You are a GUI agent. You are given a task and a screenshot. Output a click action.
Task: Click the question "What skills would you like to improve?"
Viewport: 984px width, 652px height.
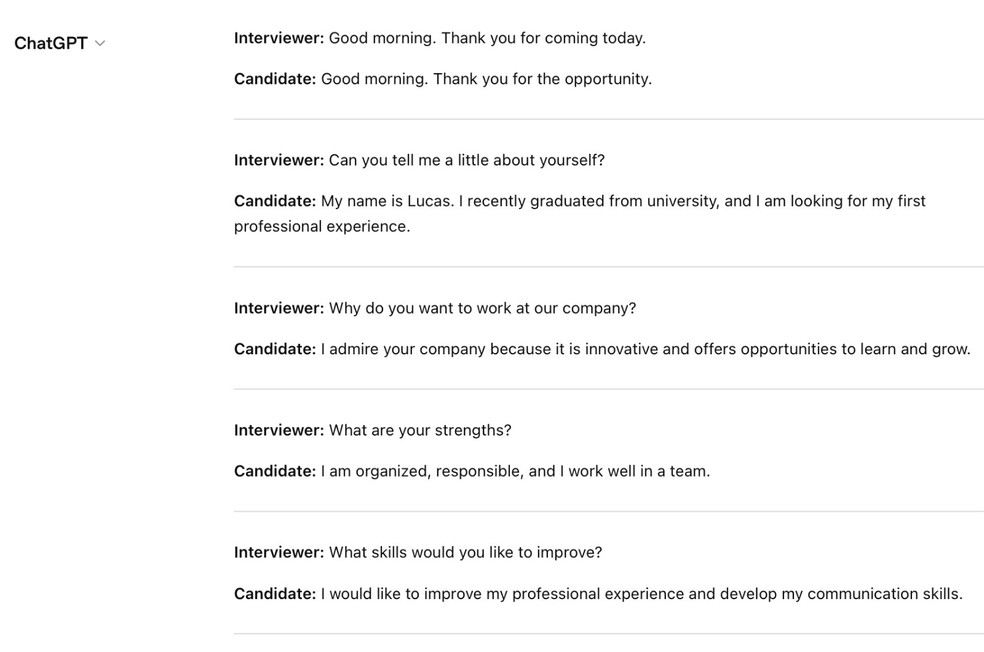pyautogui.click(x=465, y=552)
